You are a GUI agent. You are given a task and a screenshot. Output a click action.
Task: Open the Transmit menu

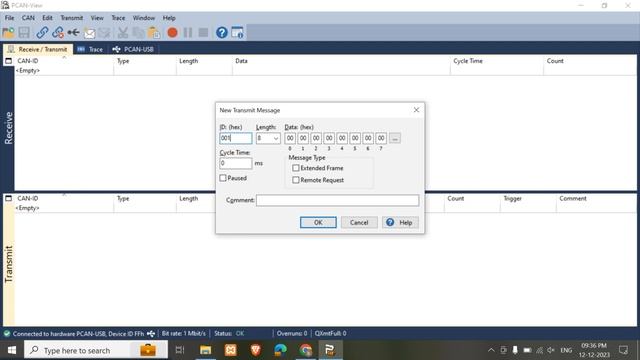pyautogui.click(x=71, y=18)
